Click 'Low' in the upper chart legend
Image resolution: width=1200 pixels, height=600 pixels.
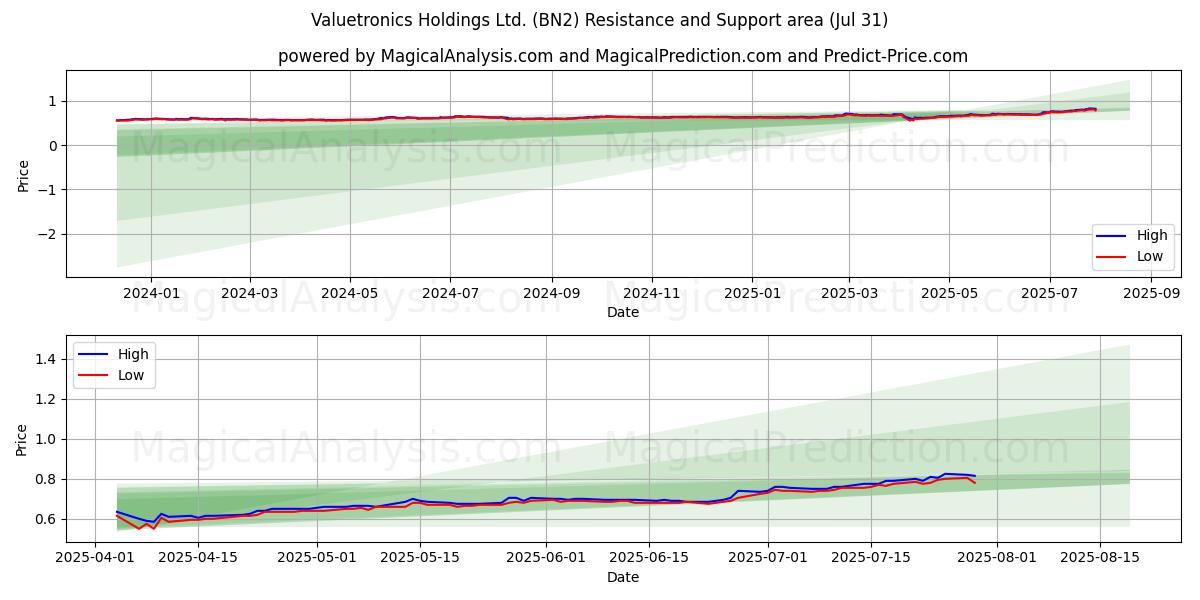coord(1150,256)
